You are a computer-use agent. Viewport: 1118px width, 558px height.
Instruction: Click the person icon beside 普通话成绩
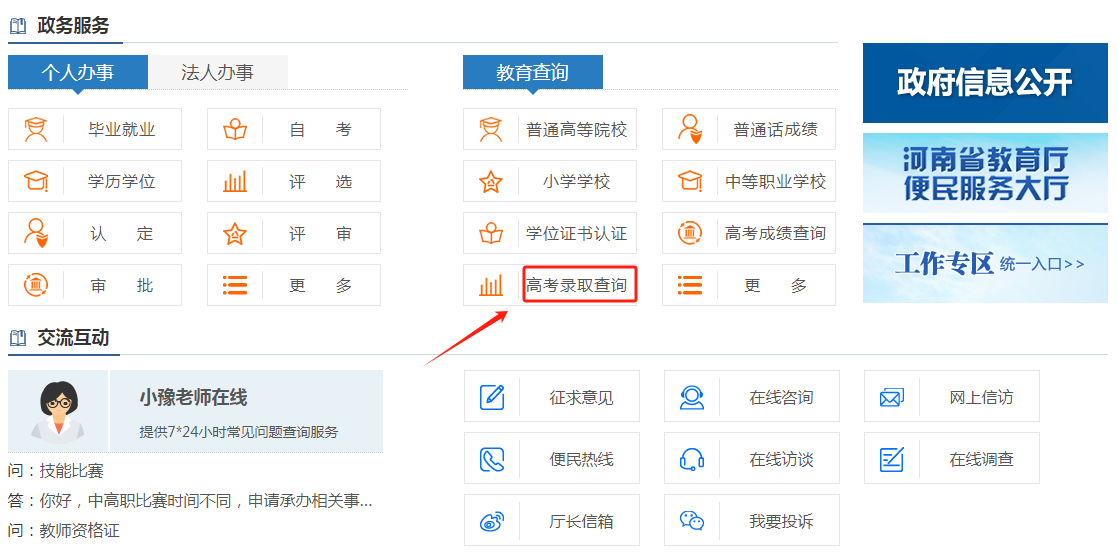click(689, 130)
